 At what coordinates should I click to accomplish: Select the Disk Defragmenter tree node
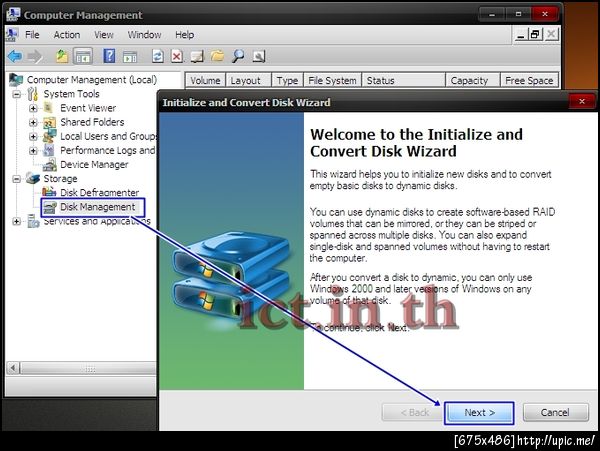[x=99, y=192]
